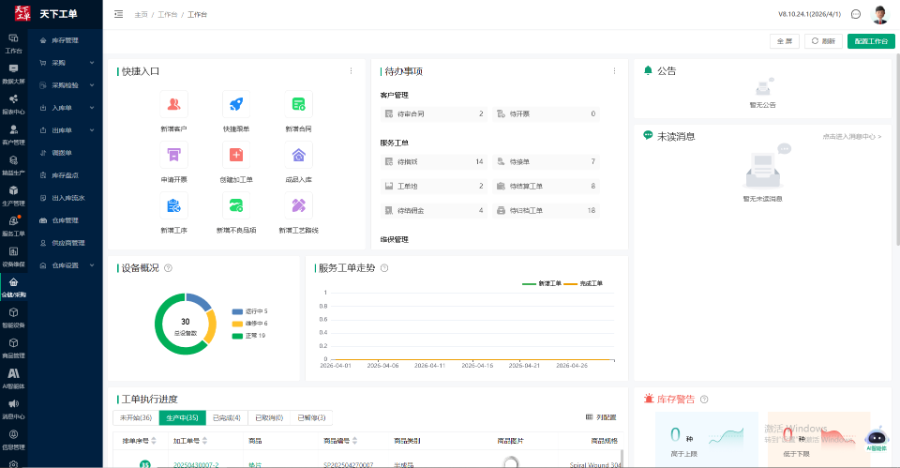Screen dimensions: 900x468
Task: Expand the 出库单 submenu
Action: 67,130
